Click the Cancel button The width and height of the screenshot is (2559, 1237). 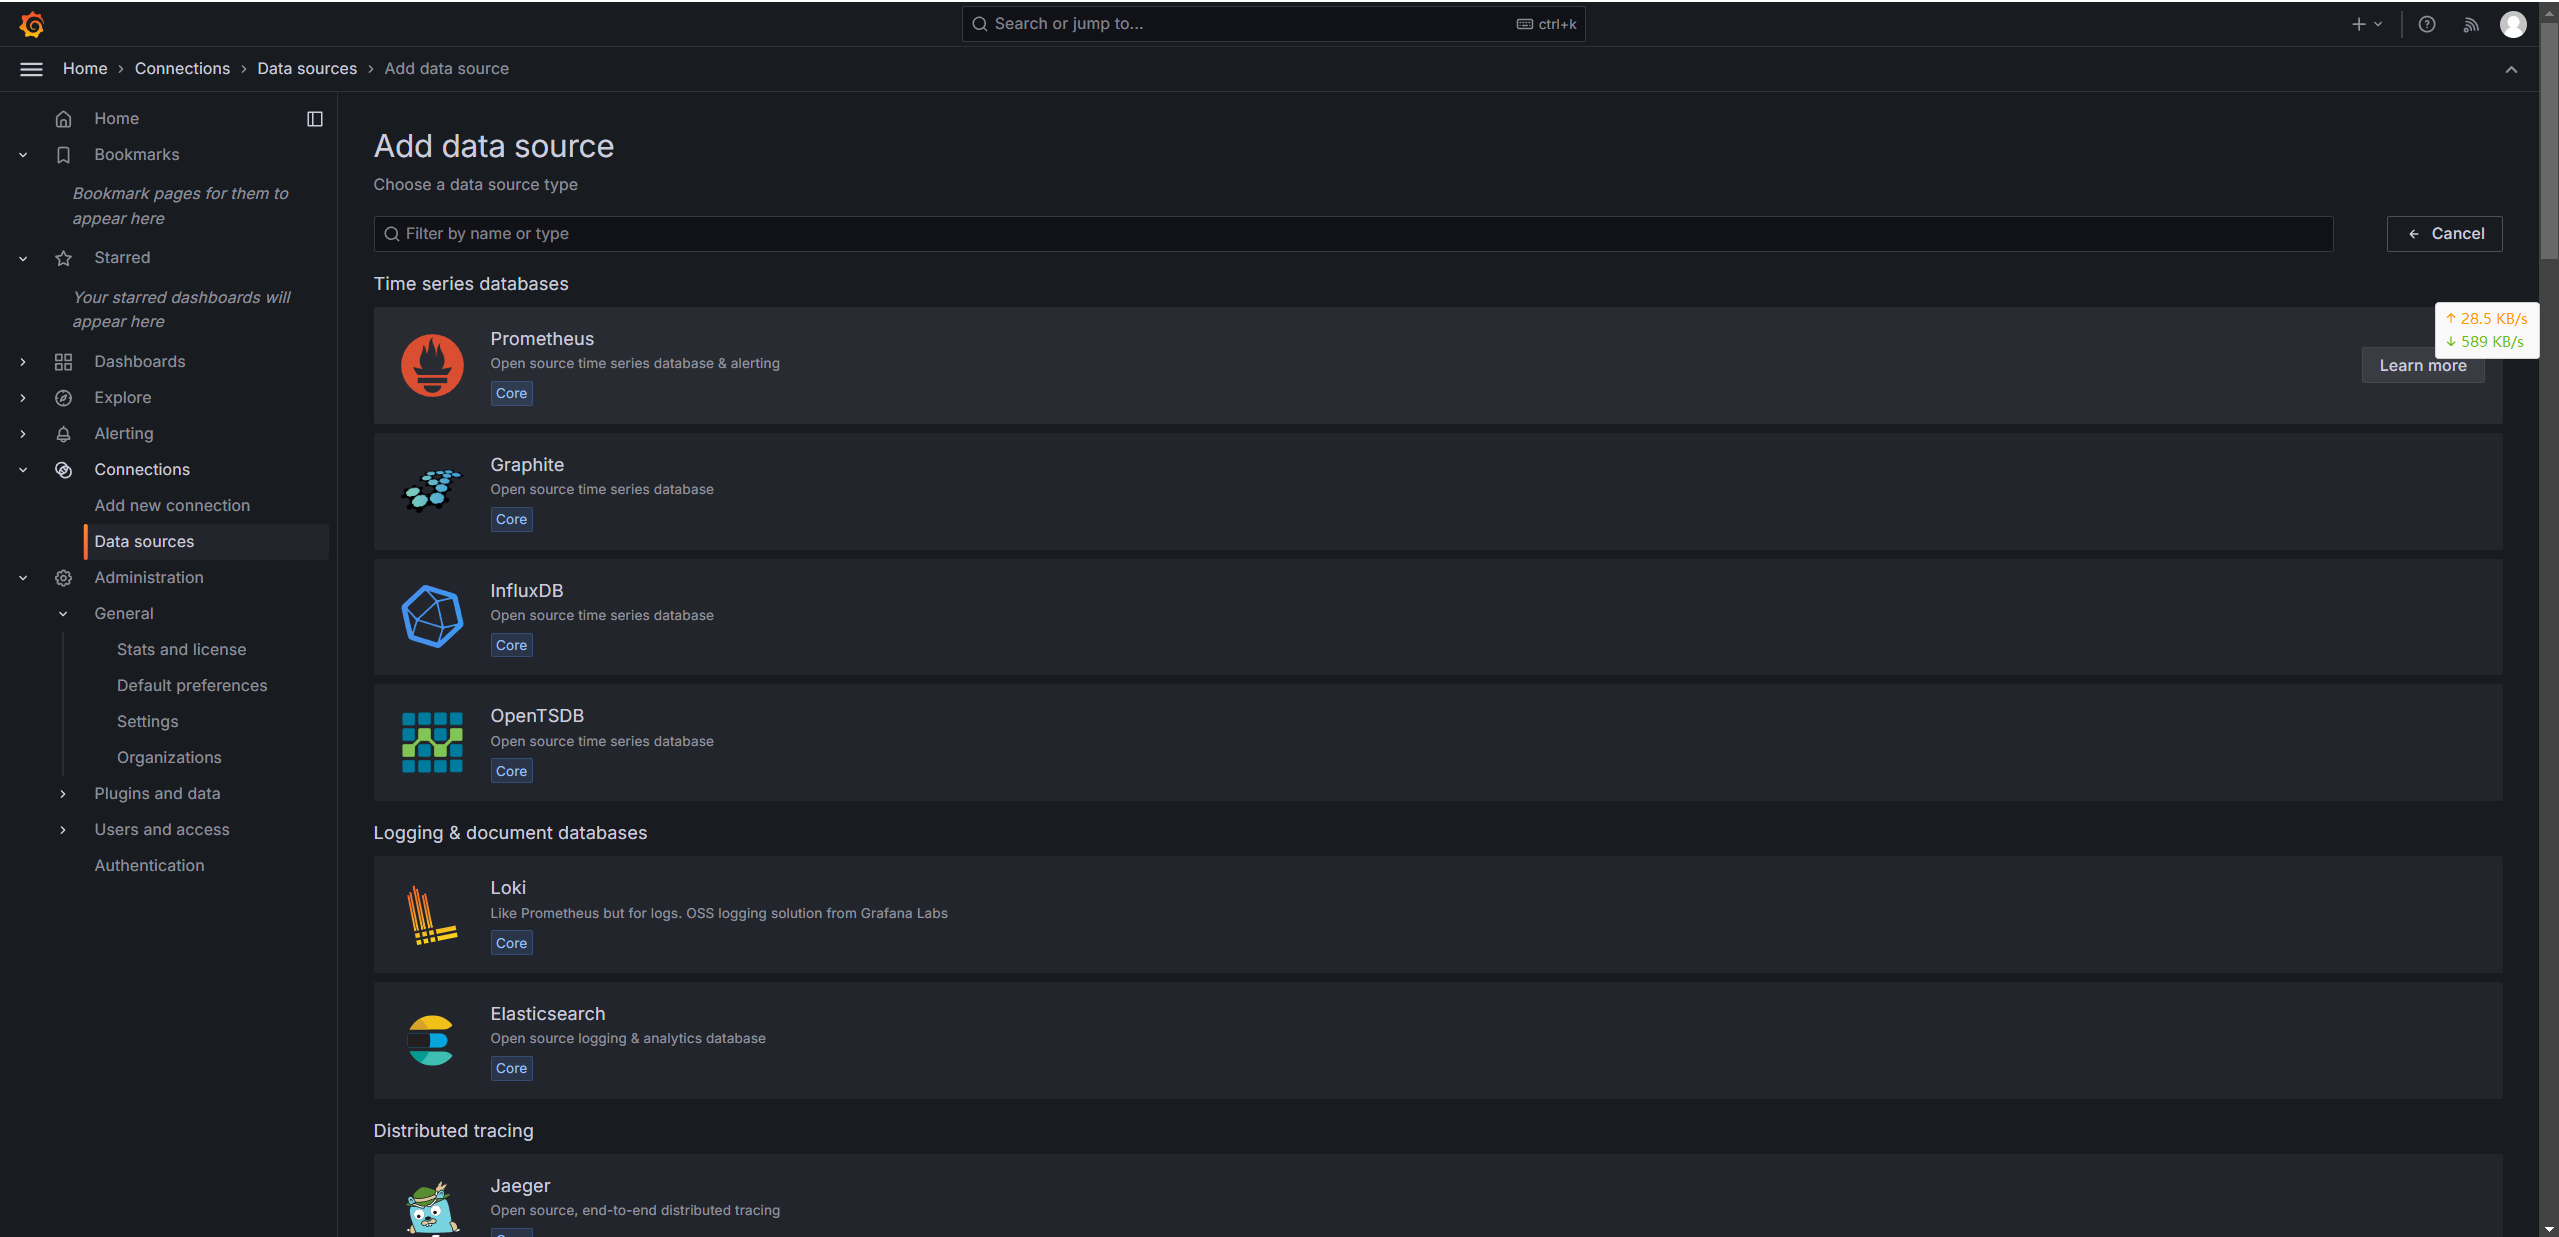(2444, 234)
